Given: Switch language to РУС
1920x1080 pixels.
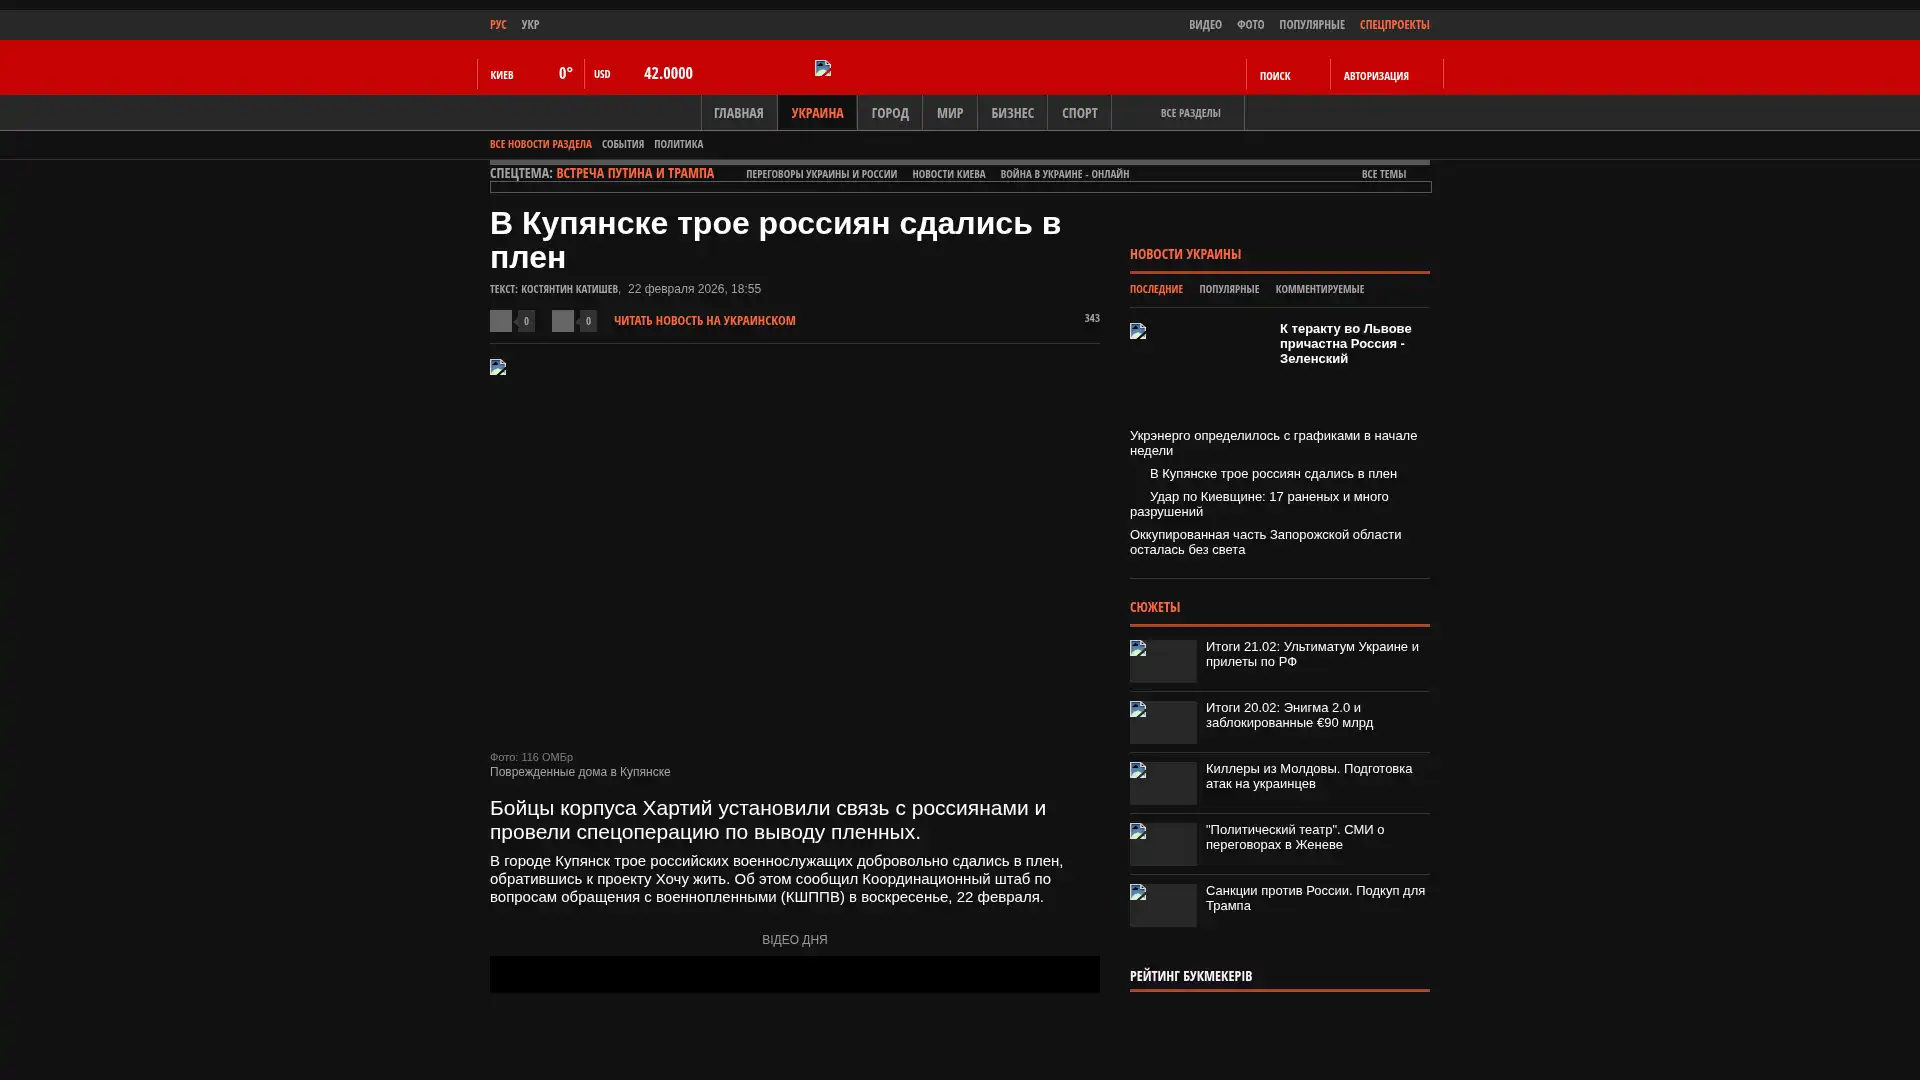Looking at the screenshot, I should 498,25.
